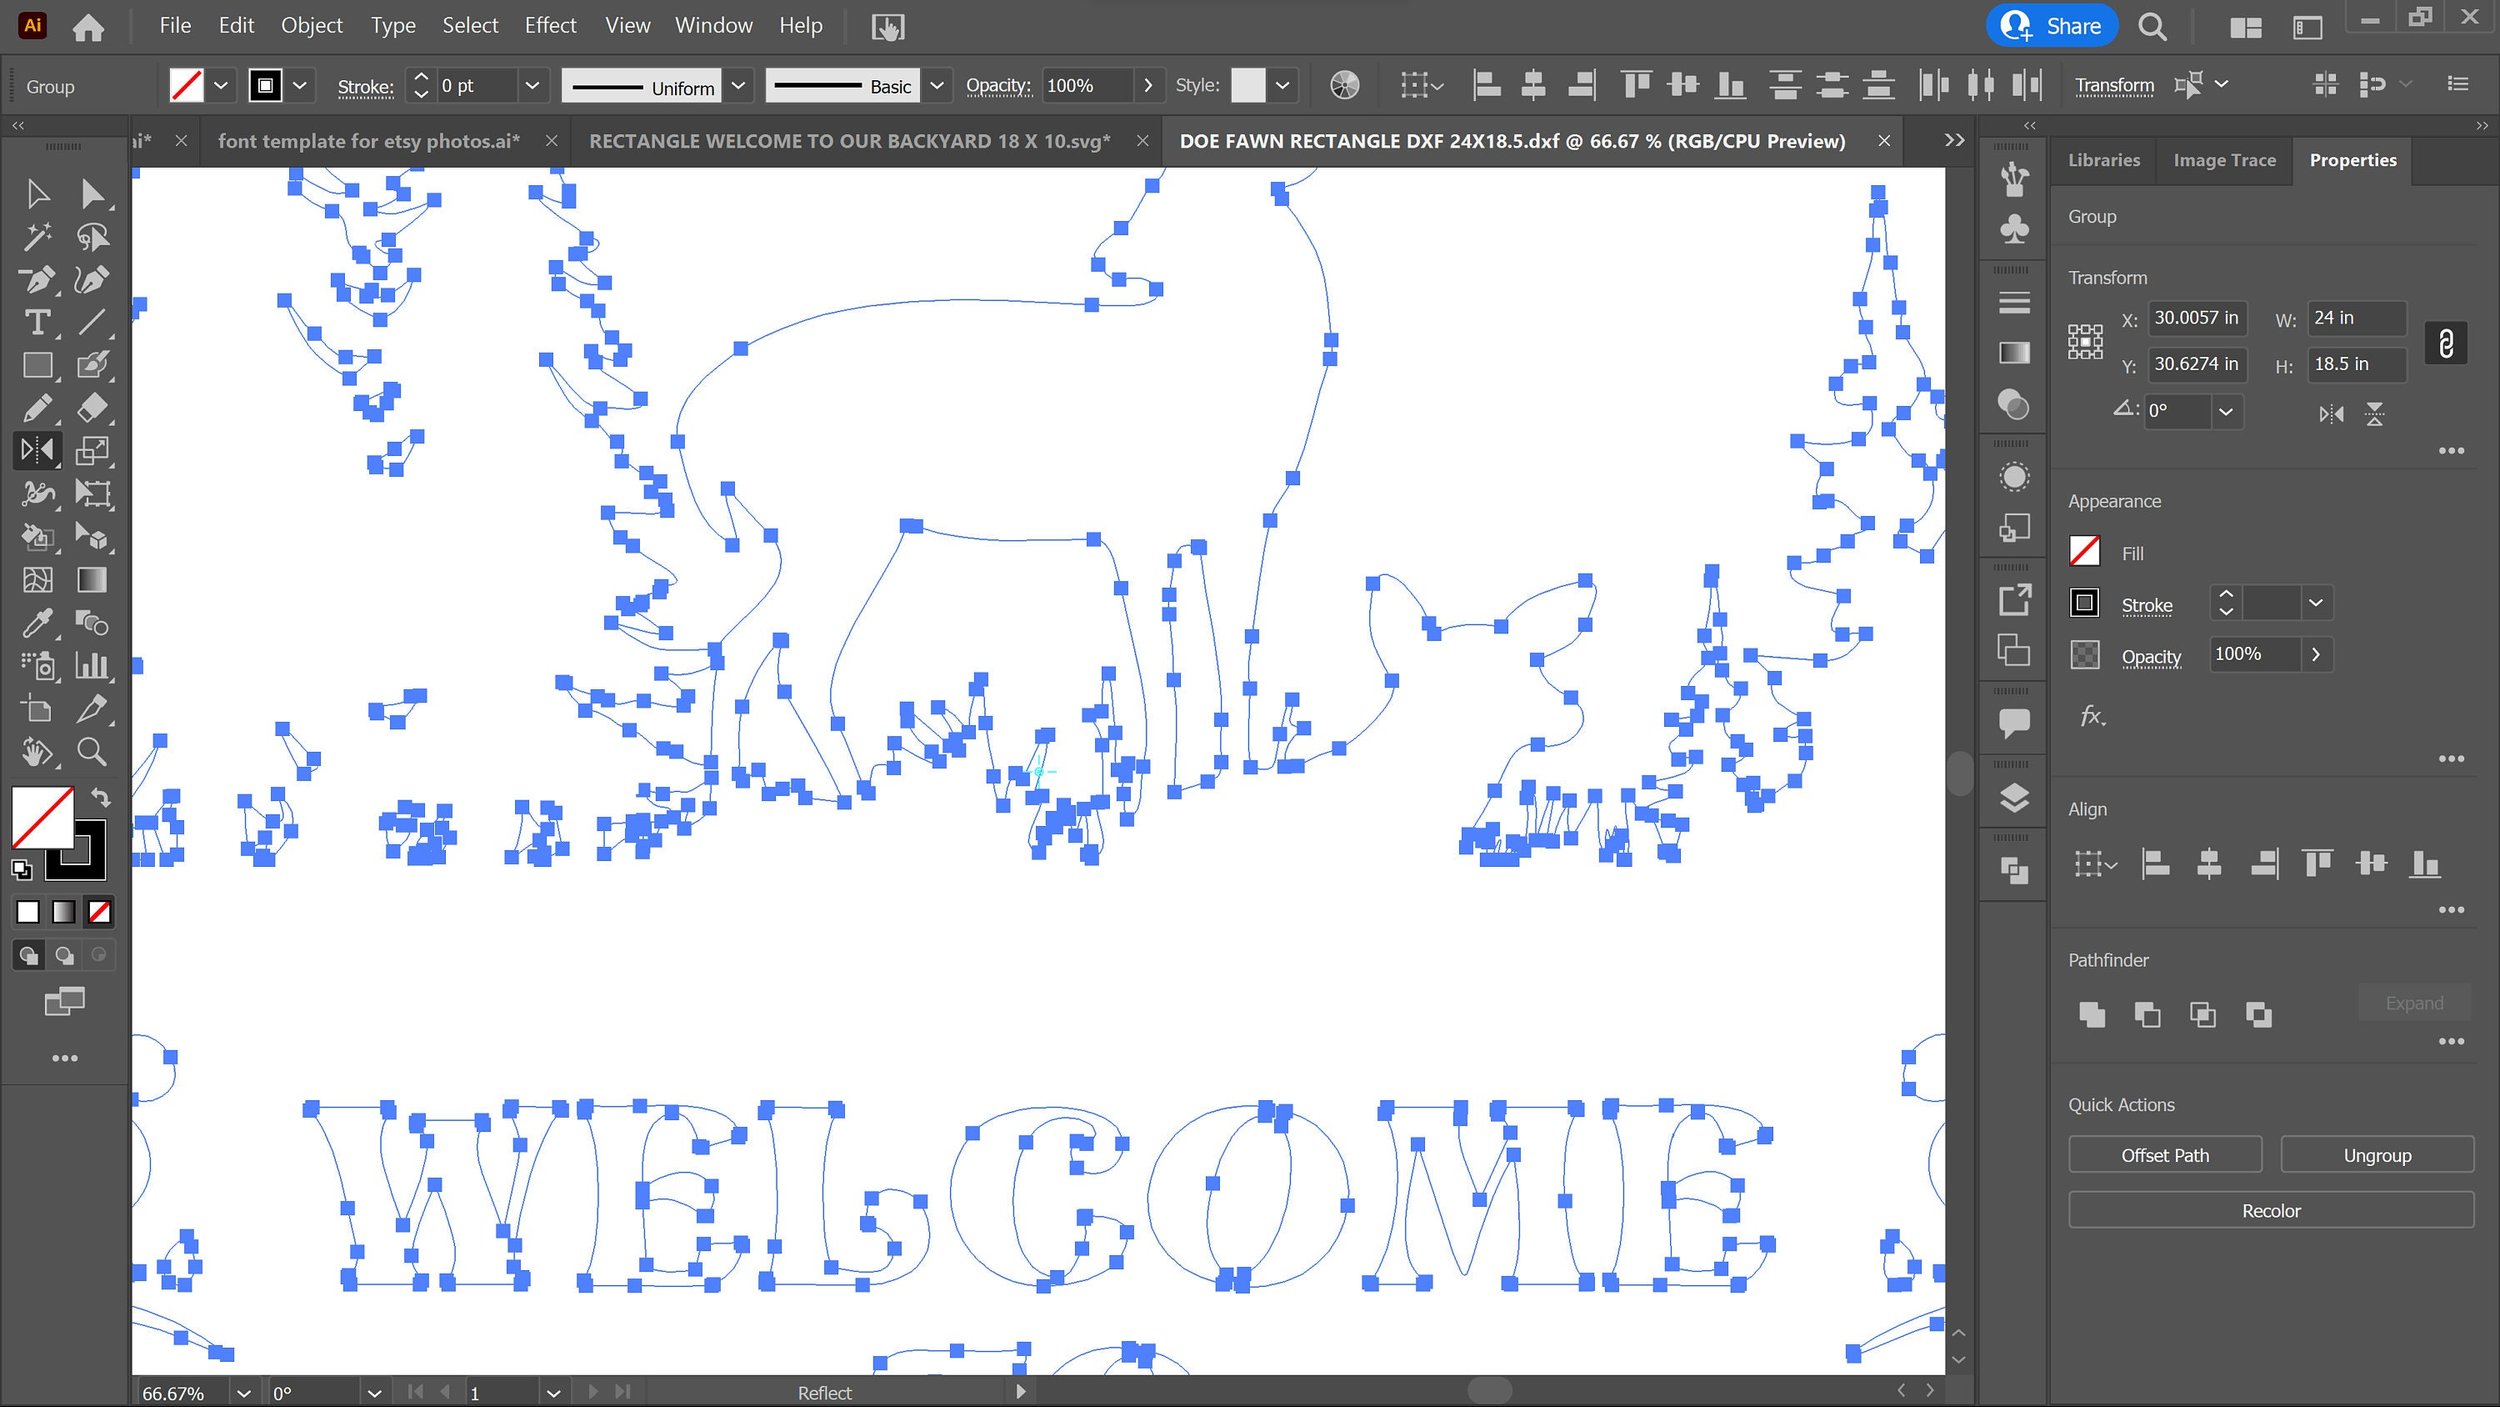The width and height of the screenshot is (2500, 1407).
Task: Click the Ungroup quick action
Action: pyautogui.click(x=2376, y=1155)
